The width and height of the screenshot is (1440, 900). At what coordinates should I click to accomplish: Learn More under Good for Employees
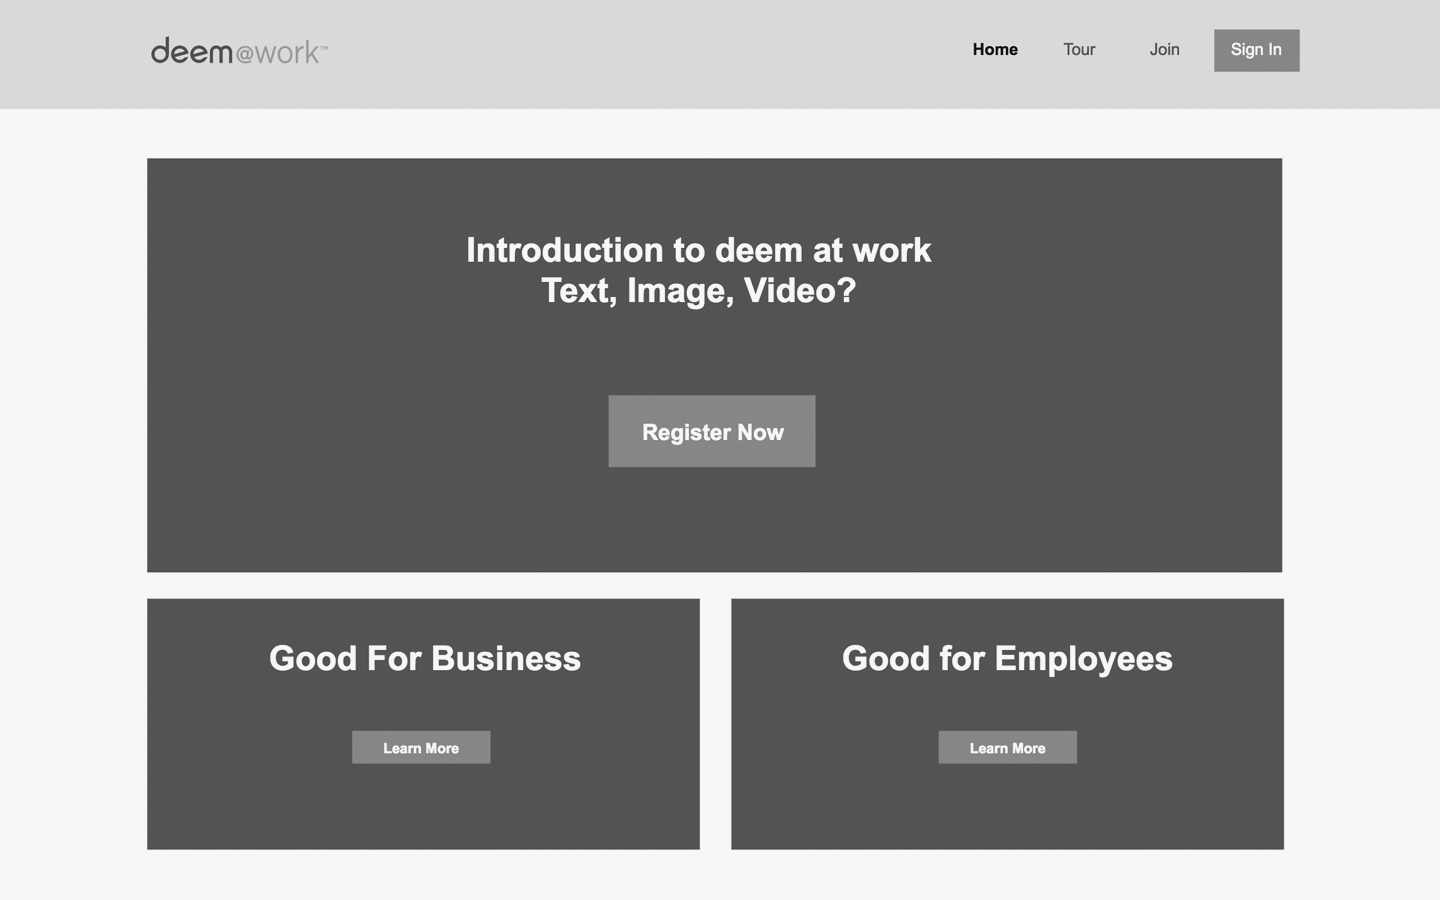[x=1007, y=747]
